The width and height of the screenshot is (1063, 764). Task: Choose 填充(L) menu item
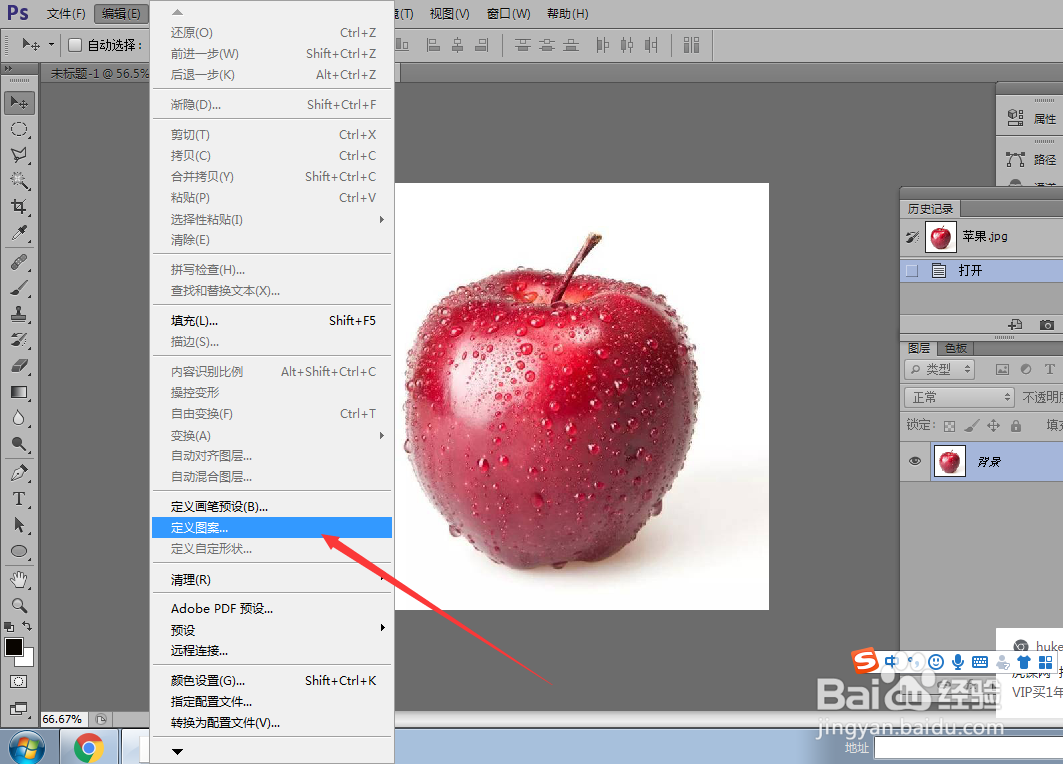pos(272,321)
